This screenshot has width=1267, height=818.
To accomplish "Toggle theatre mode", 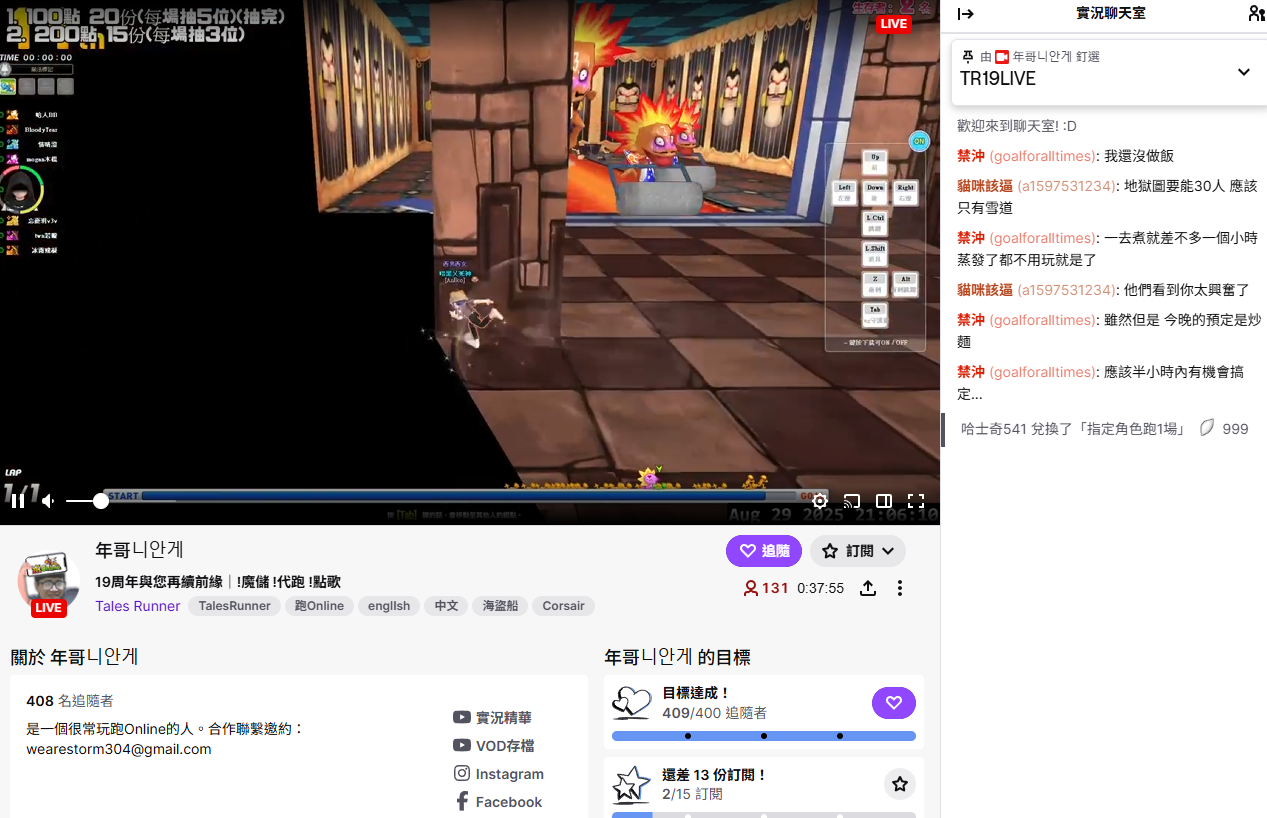I will point(884,501).
